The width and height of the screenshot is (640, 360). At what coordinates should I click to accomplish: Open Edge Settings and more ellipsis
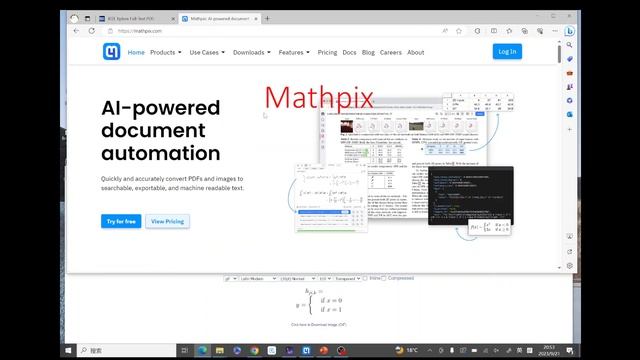pos(555,31)
